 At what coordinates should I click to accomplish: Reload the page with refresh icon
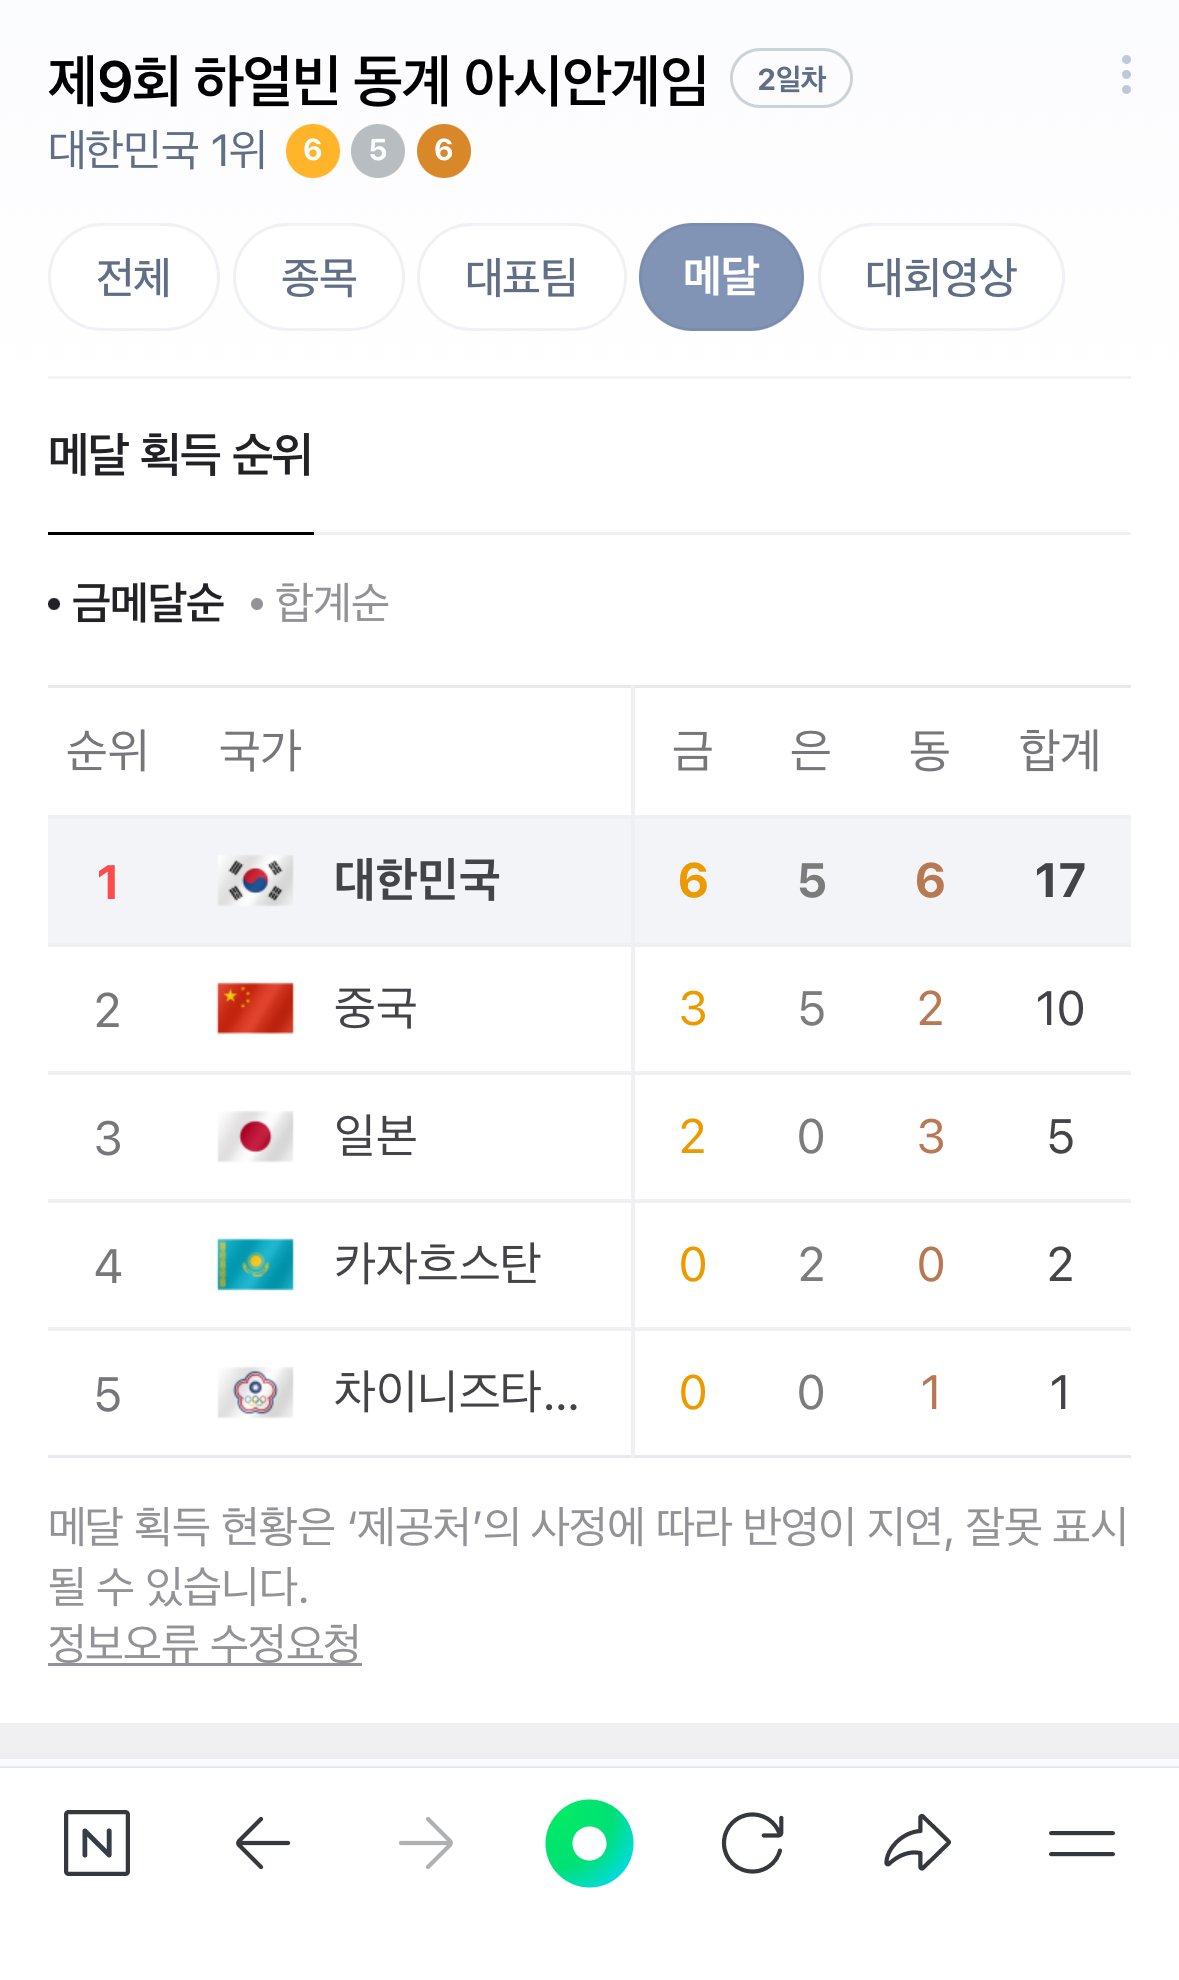tap(752, 1842)
